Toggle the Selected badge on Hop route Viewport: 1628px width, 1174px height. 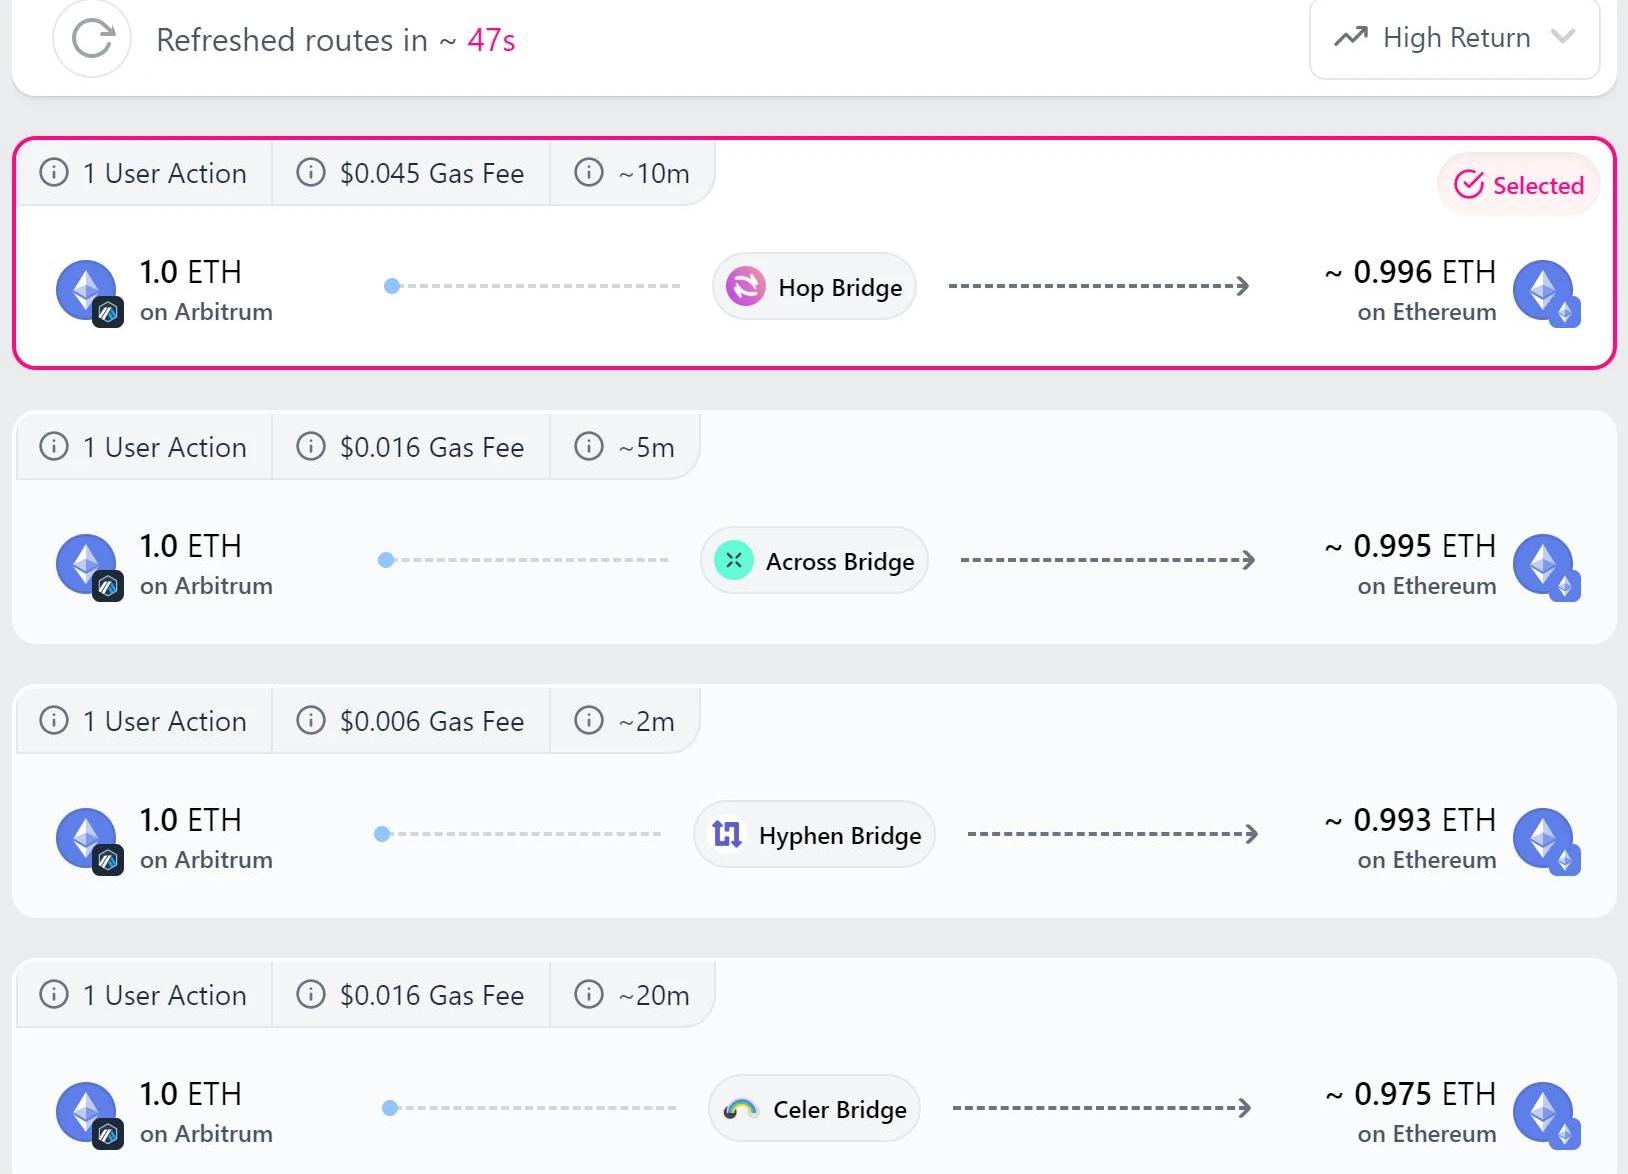tap(1518, 185)
